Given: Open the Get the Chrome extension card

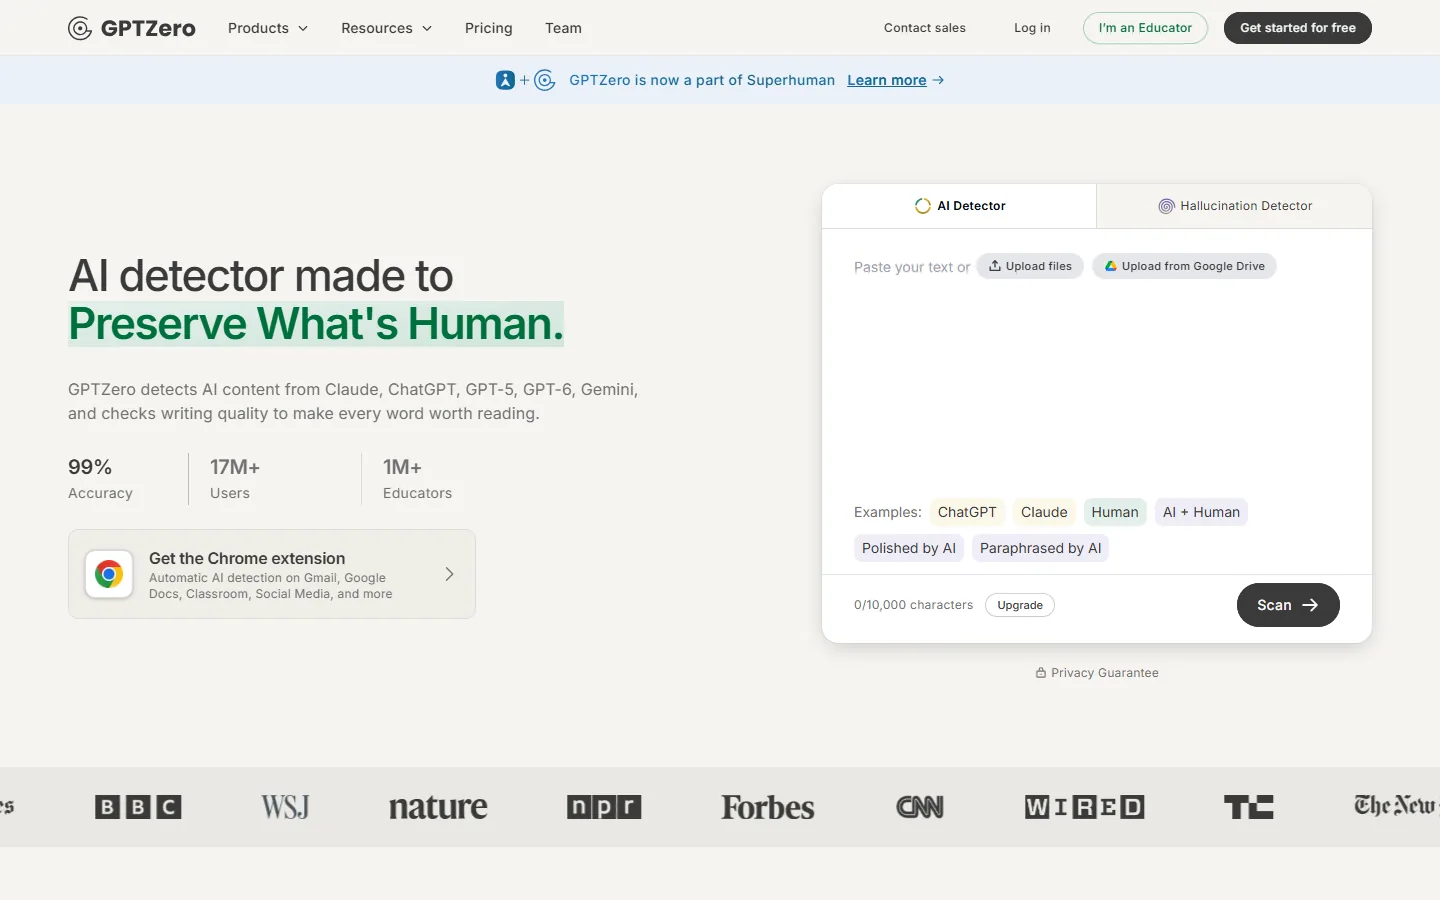Looking at the screenshot, I should click(x=272, y=574).
